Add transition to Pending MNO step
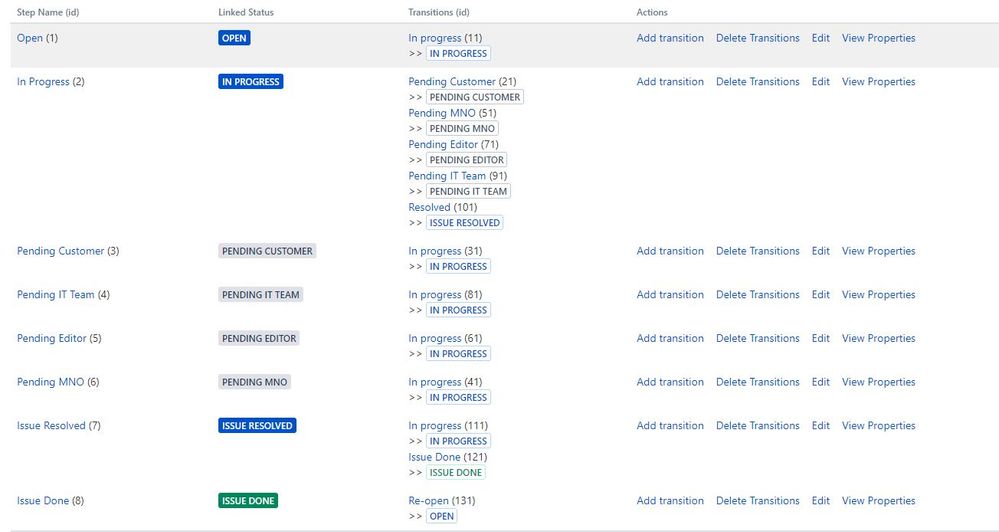The height and width of the screenshot is (532, 999). (670, 382)
